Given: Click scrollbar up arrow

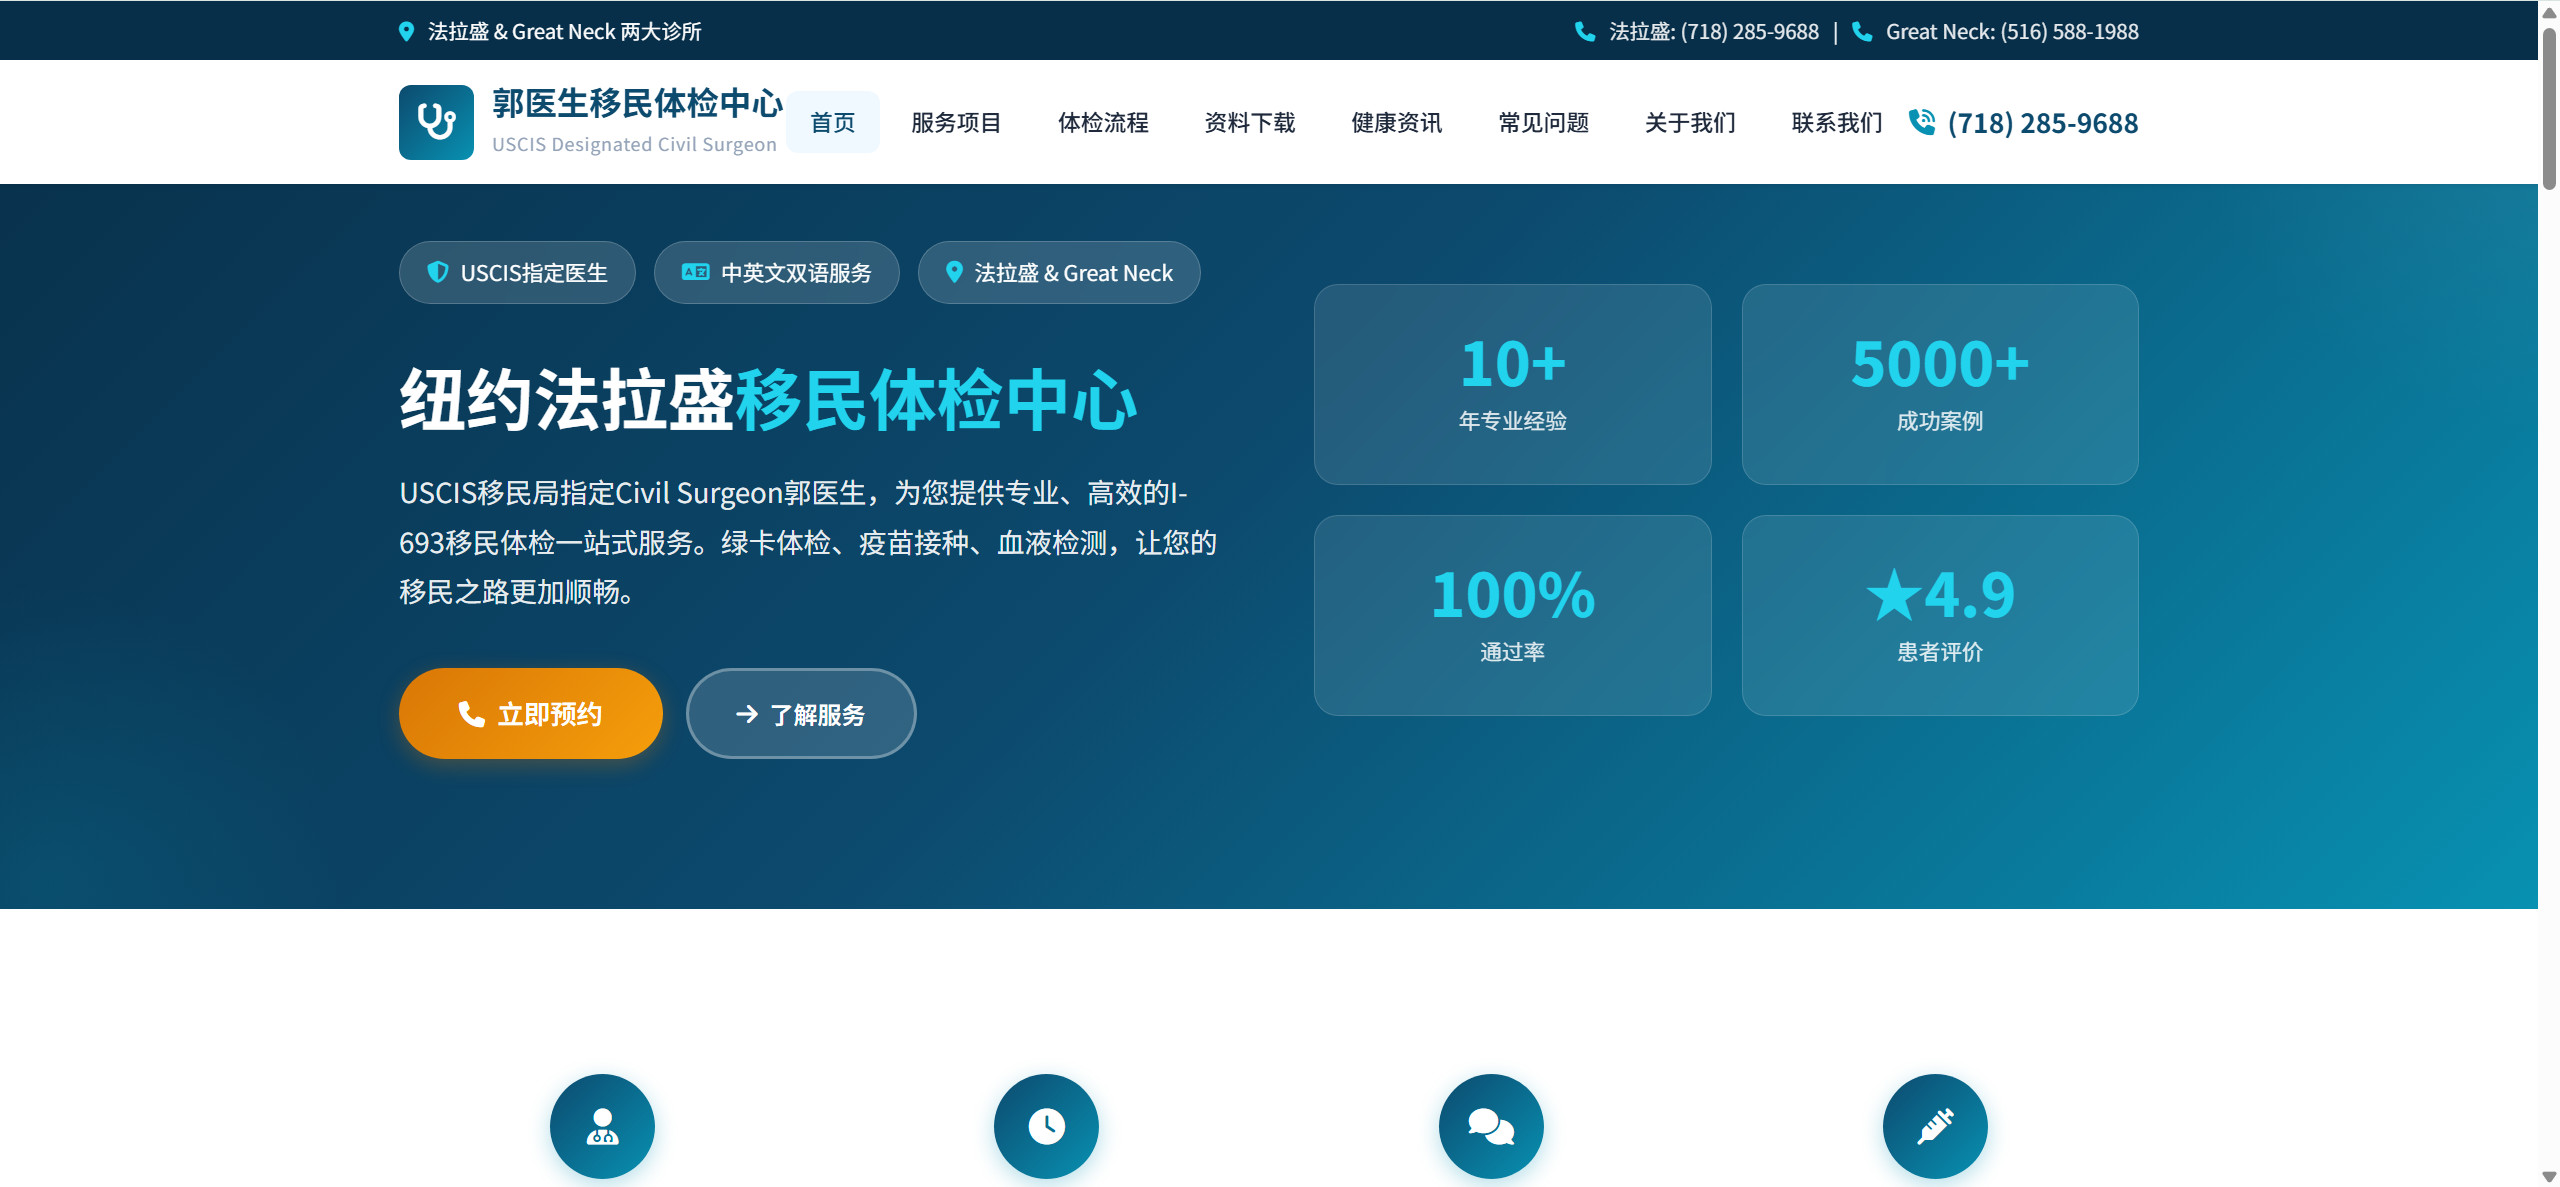Looking at the screenshot, I should (x=2549, y=13).
